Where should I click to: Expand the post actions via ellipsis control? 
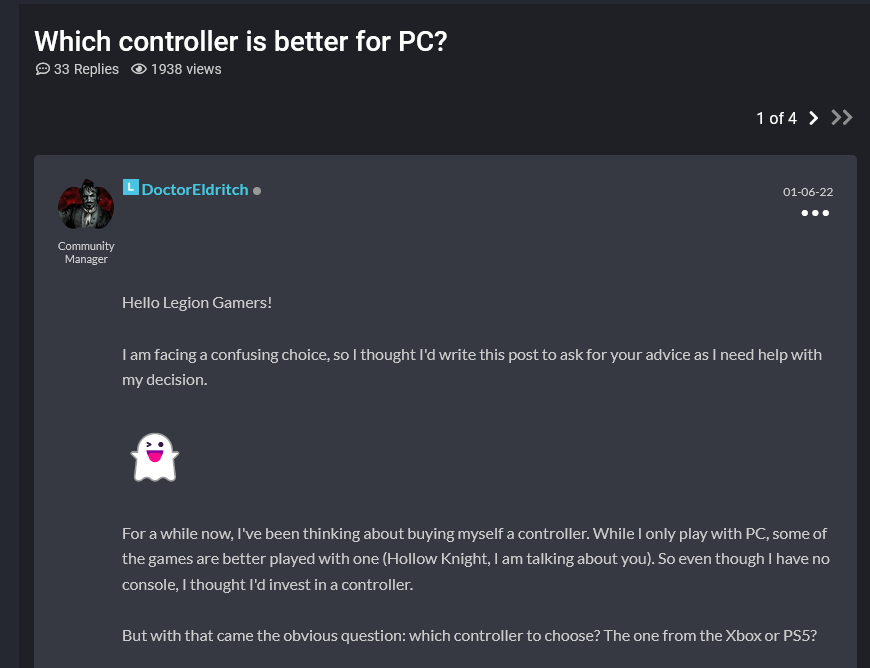815,212
